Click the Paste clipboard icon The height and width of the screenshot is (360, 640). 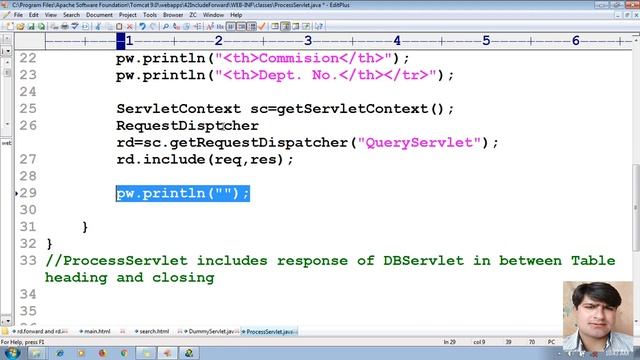[119, 27]
